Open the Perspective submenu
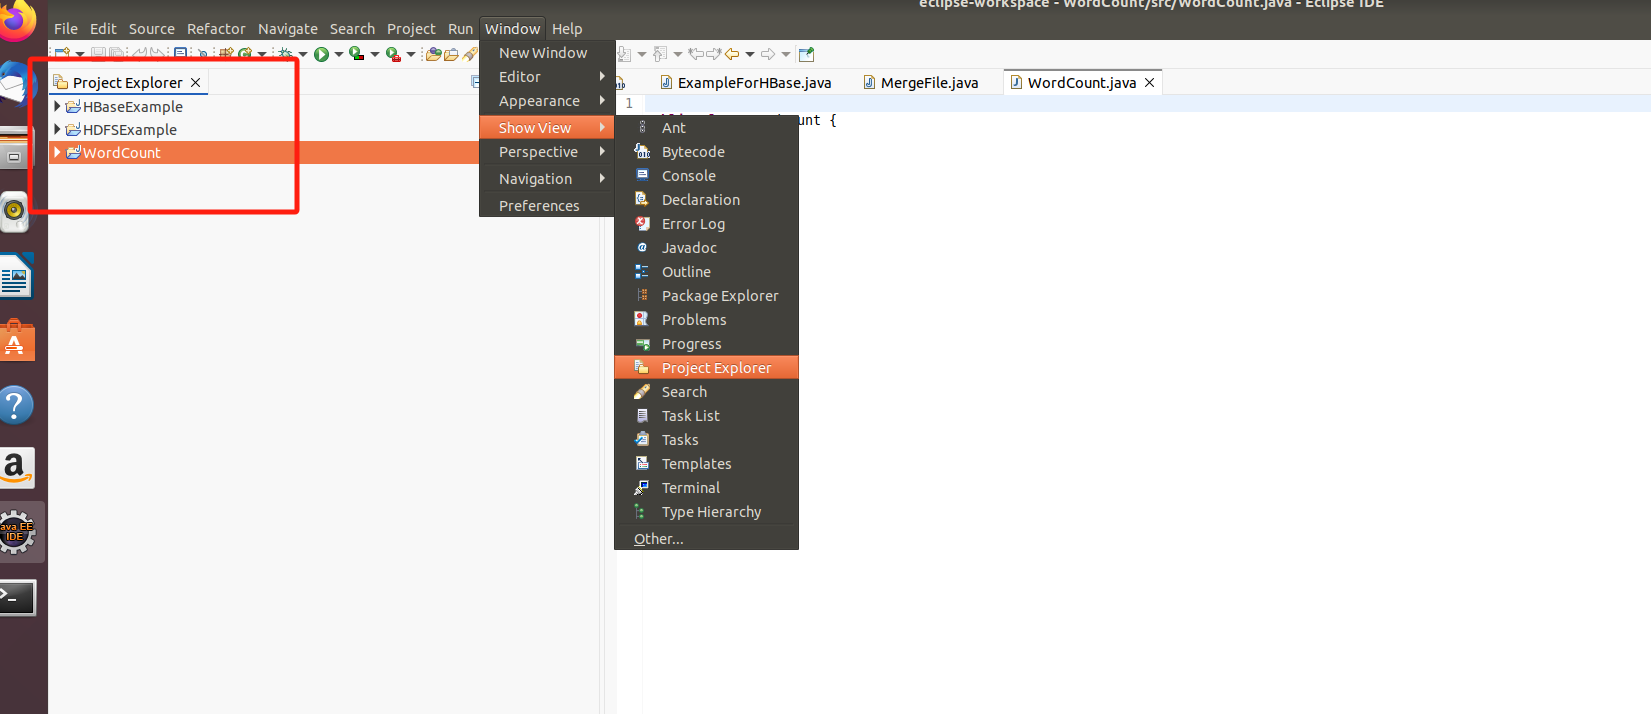Screen dimensions: 1651x714 (547, 152)
